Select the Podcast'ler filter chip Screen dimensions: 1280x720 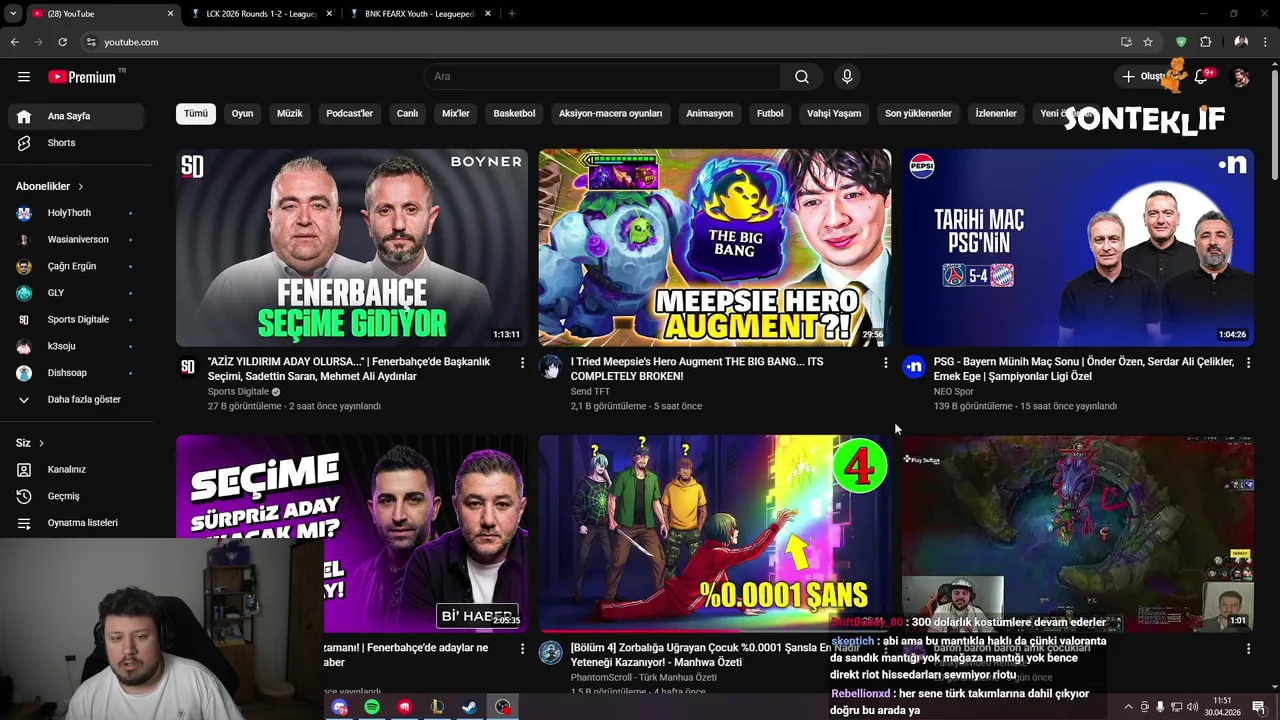tap(349, 113)
